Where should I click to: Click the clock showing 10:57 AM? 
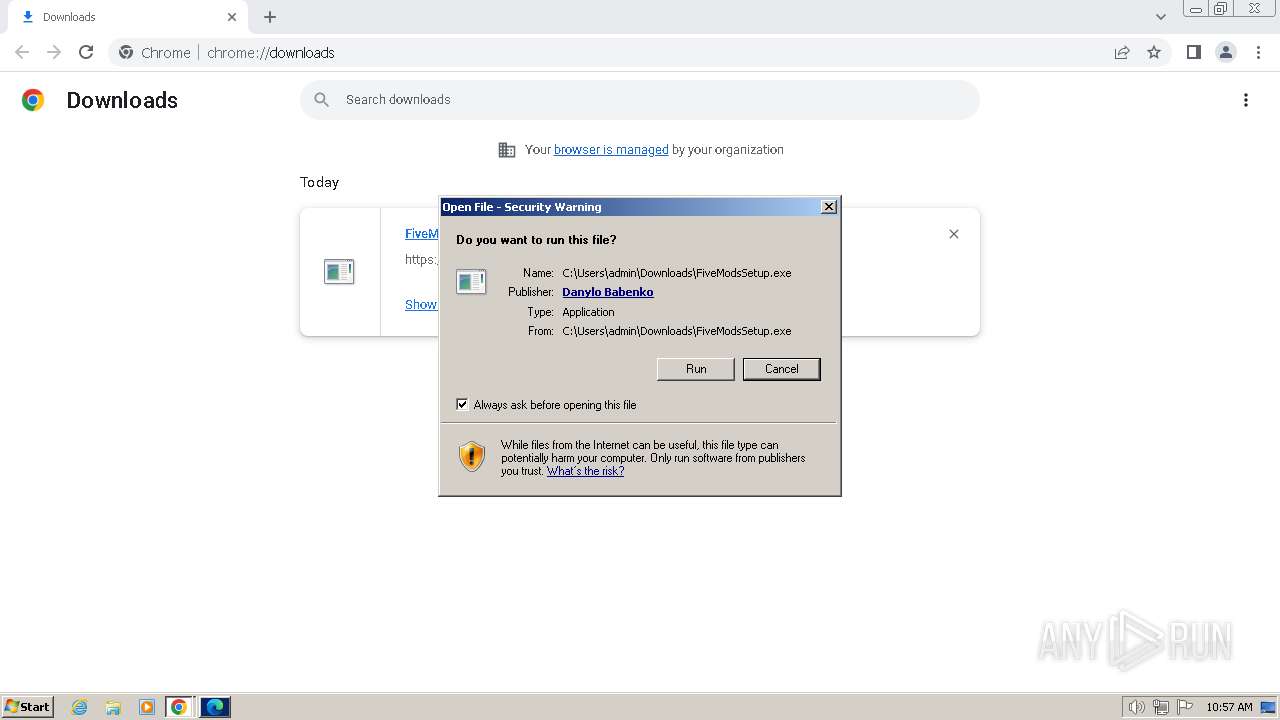1229,707
